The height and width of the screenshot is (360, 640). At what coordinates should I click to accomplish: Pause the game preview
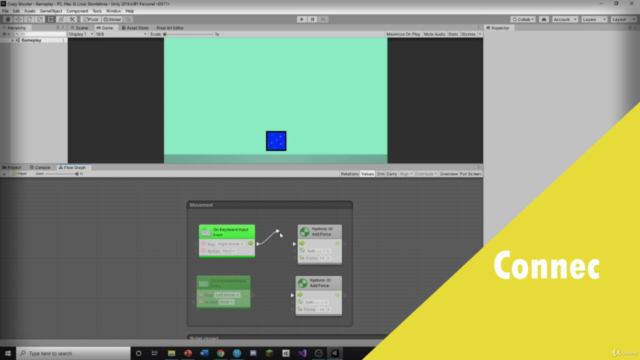pos(312,19)
